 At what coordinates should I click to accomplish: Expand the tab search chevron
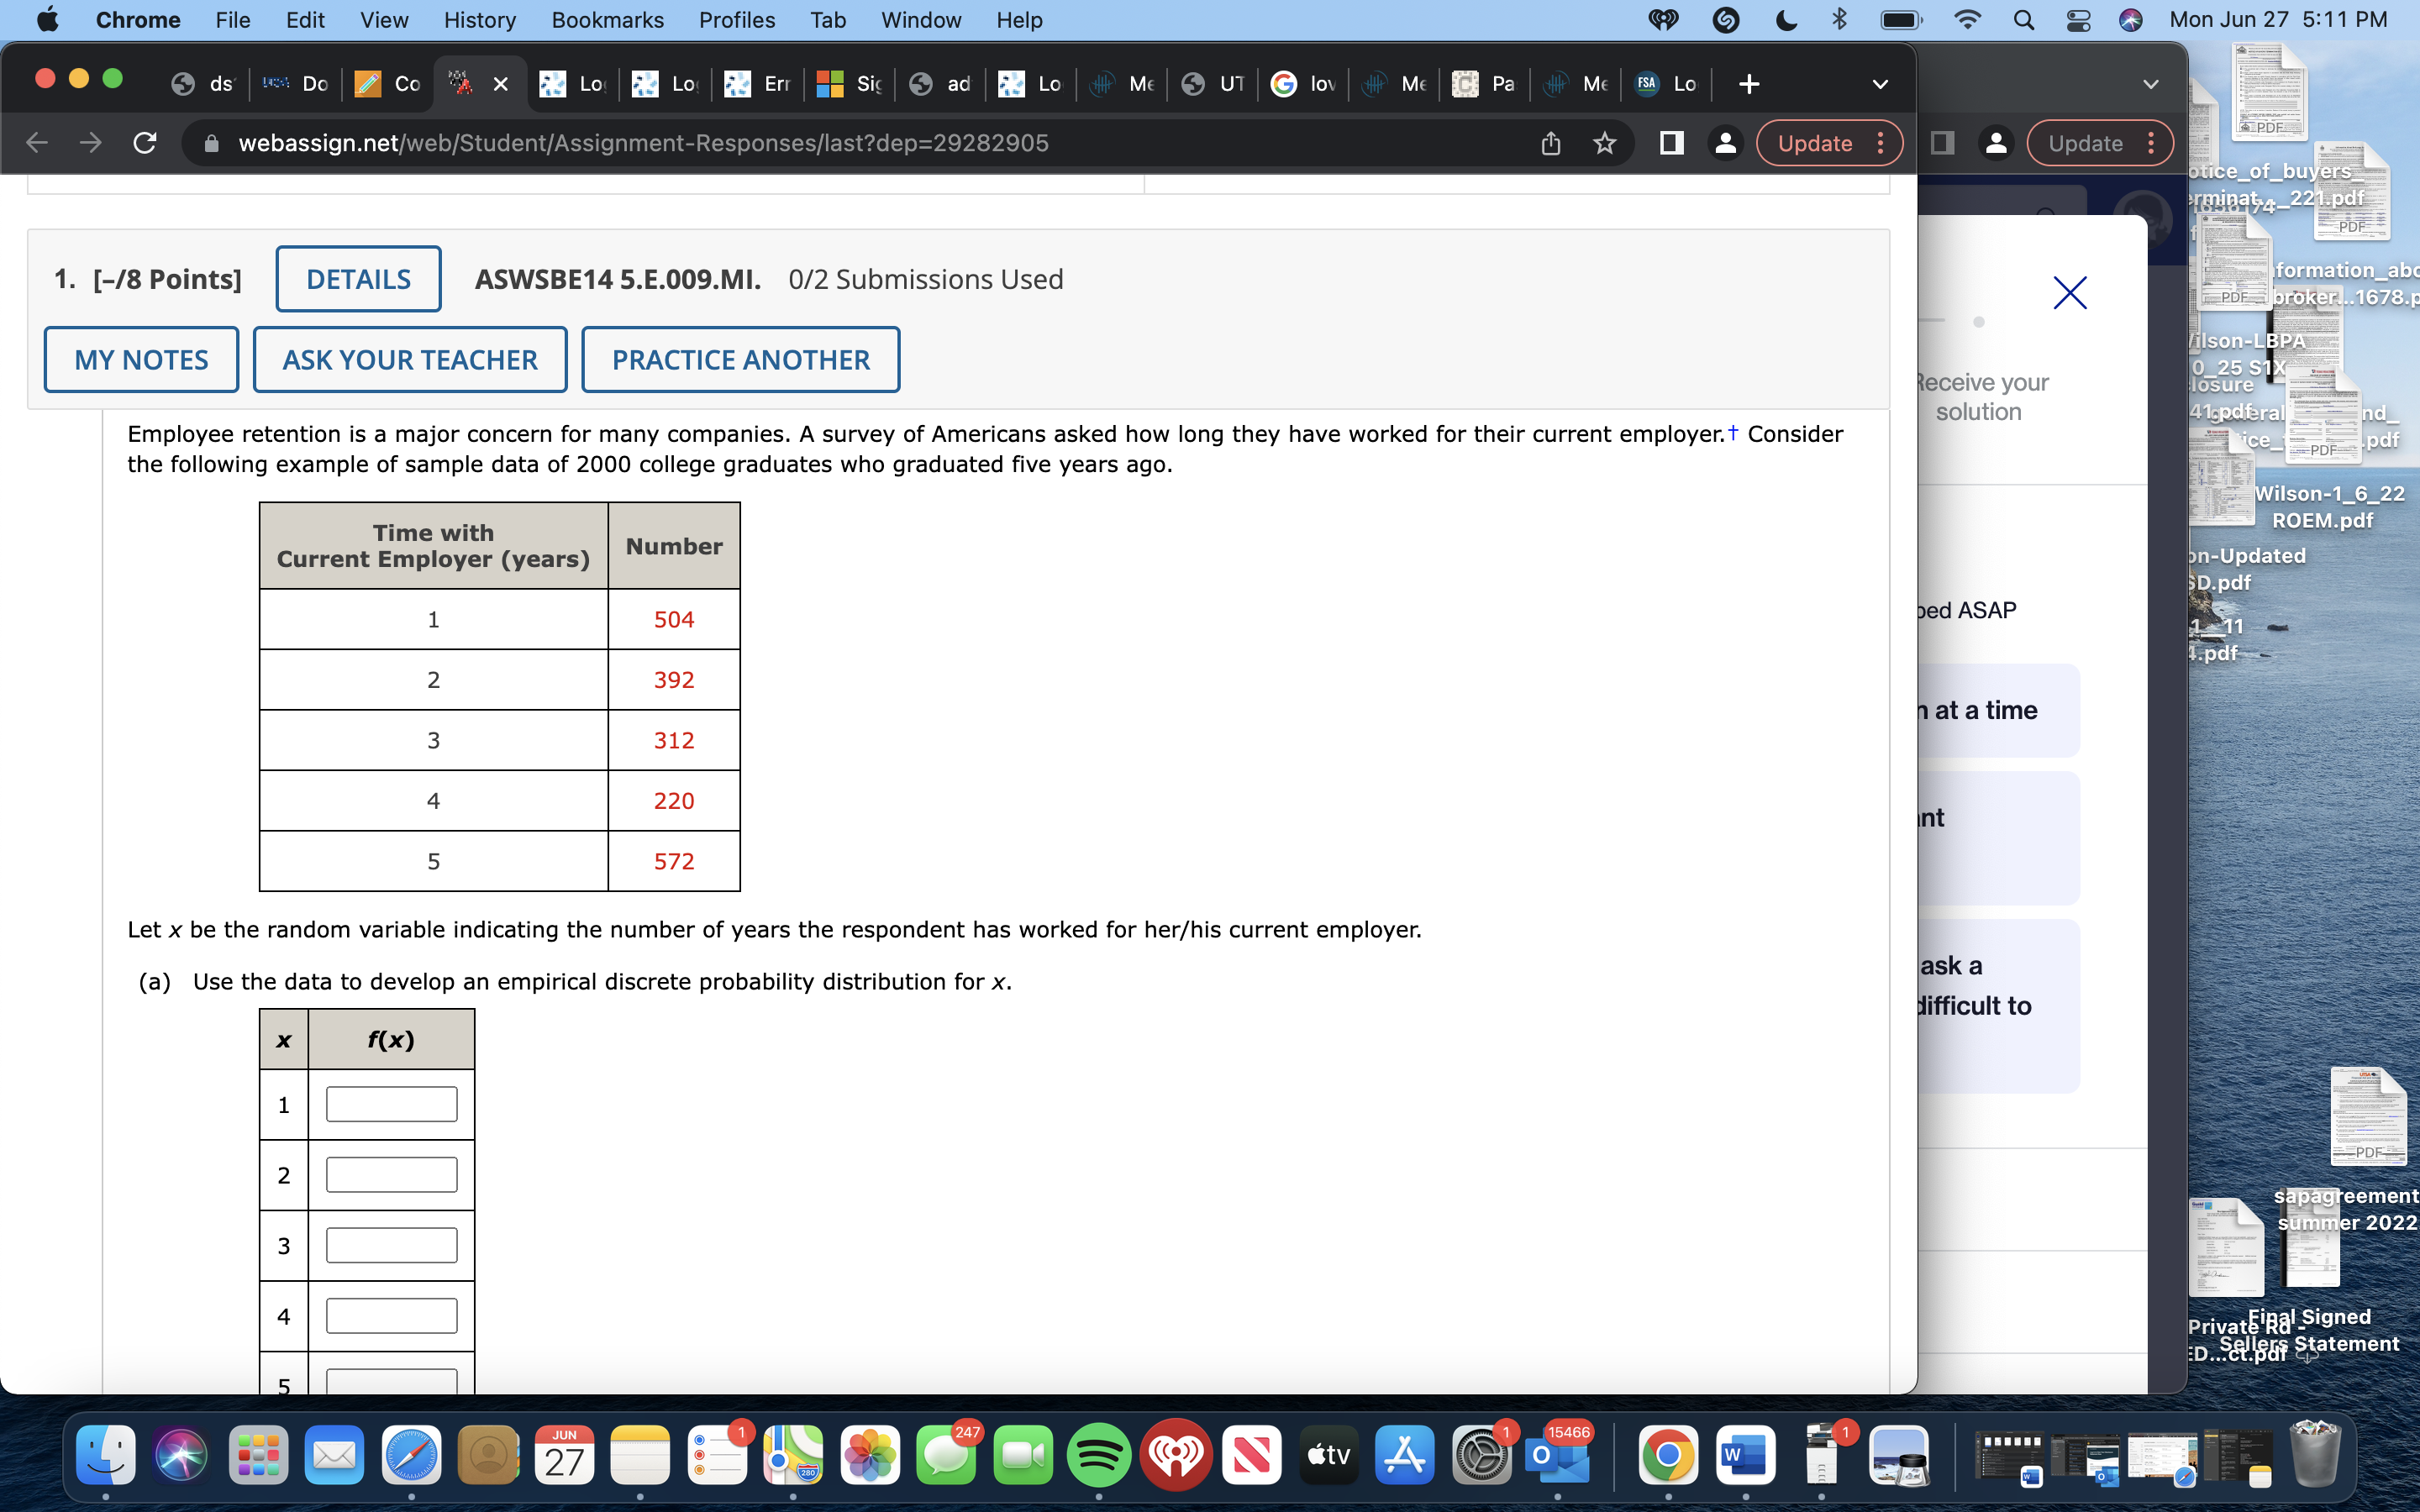point(1880,84)
